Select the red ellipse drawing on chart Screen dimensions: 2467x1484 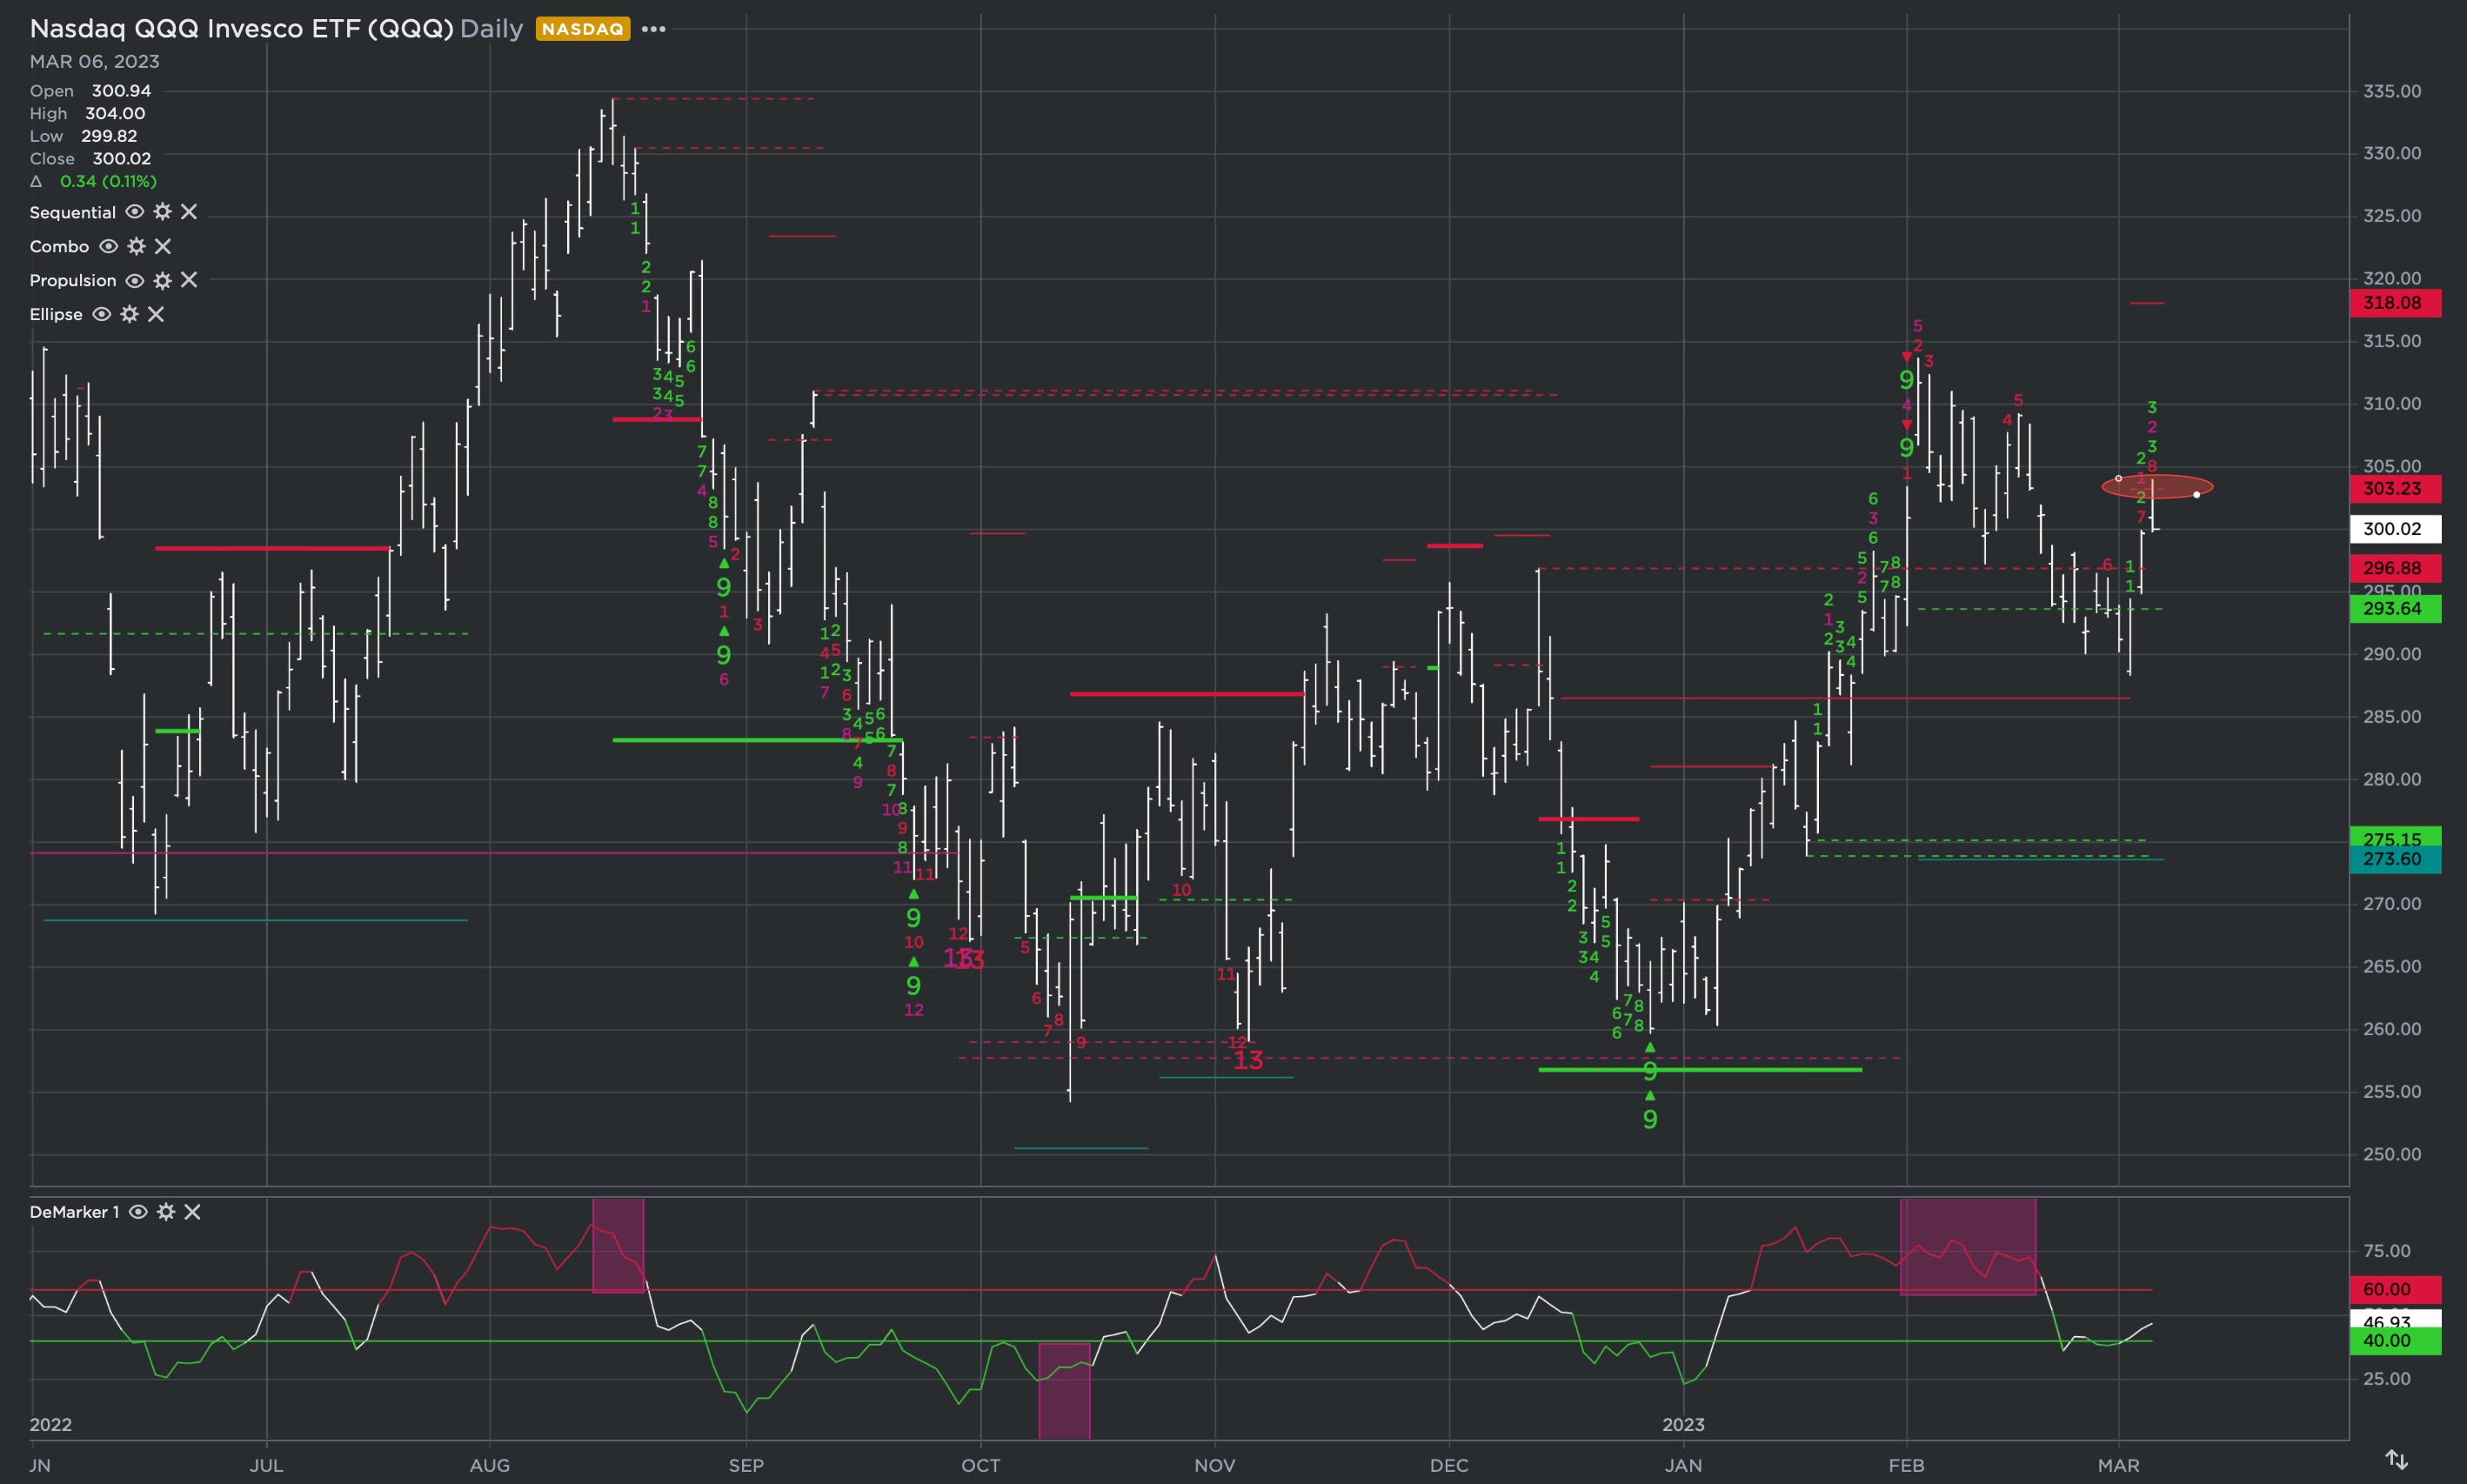[x=2157, y=487]
